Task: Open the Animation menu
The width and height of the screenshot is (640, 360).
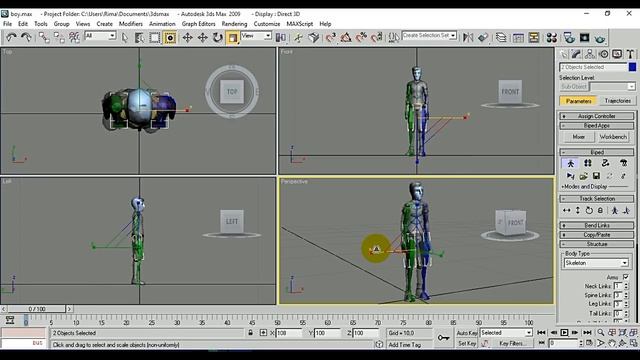Action: [x=162, y=24]
